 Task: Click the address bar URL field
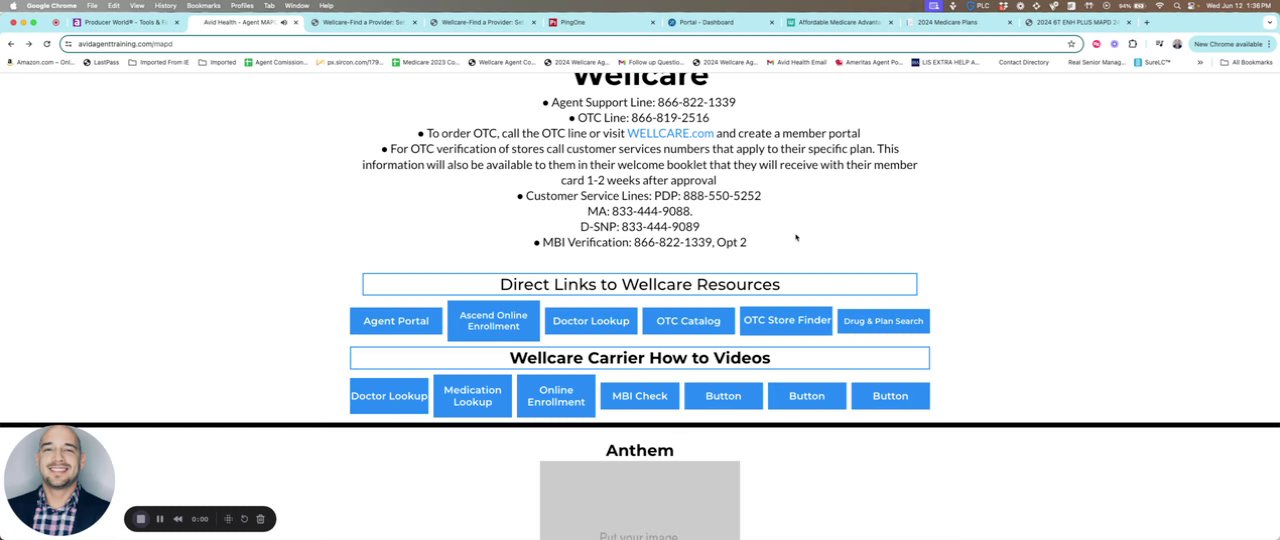pos(570,44)
